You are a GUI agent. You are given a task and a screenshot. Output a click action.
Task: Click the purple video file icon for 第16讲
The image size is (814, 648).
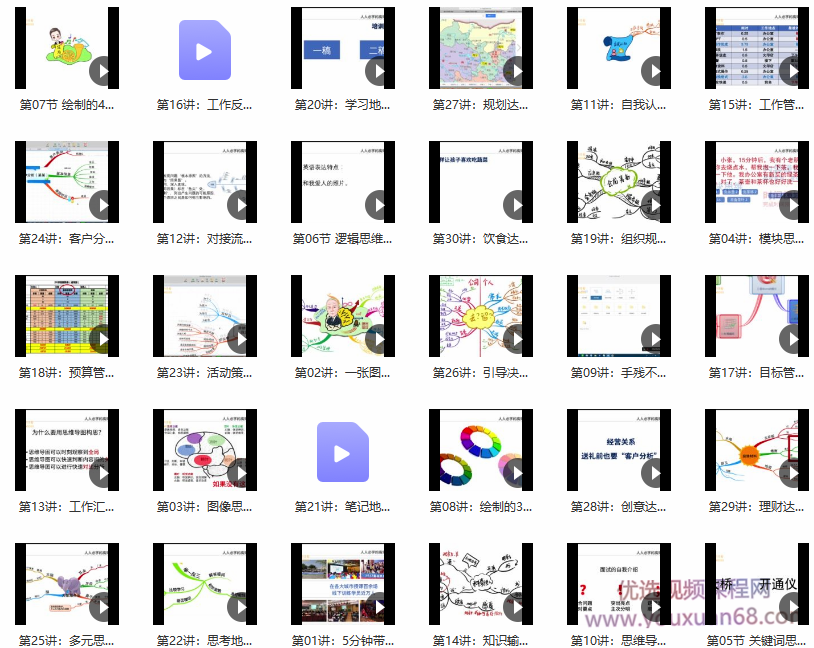pyautogui.click(x=204, y=50)
